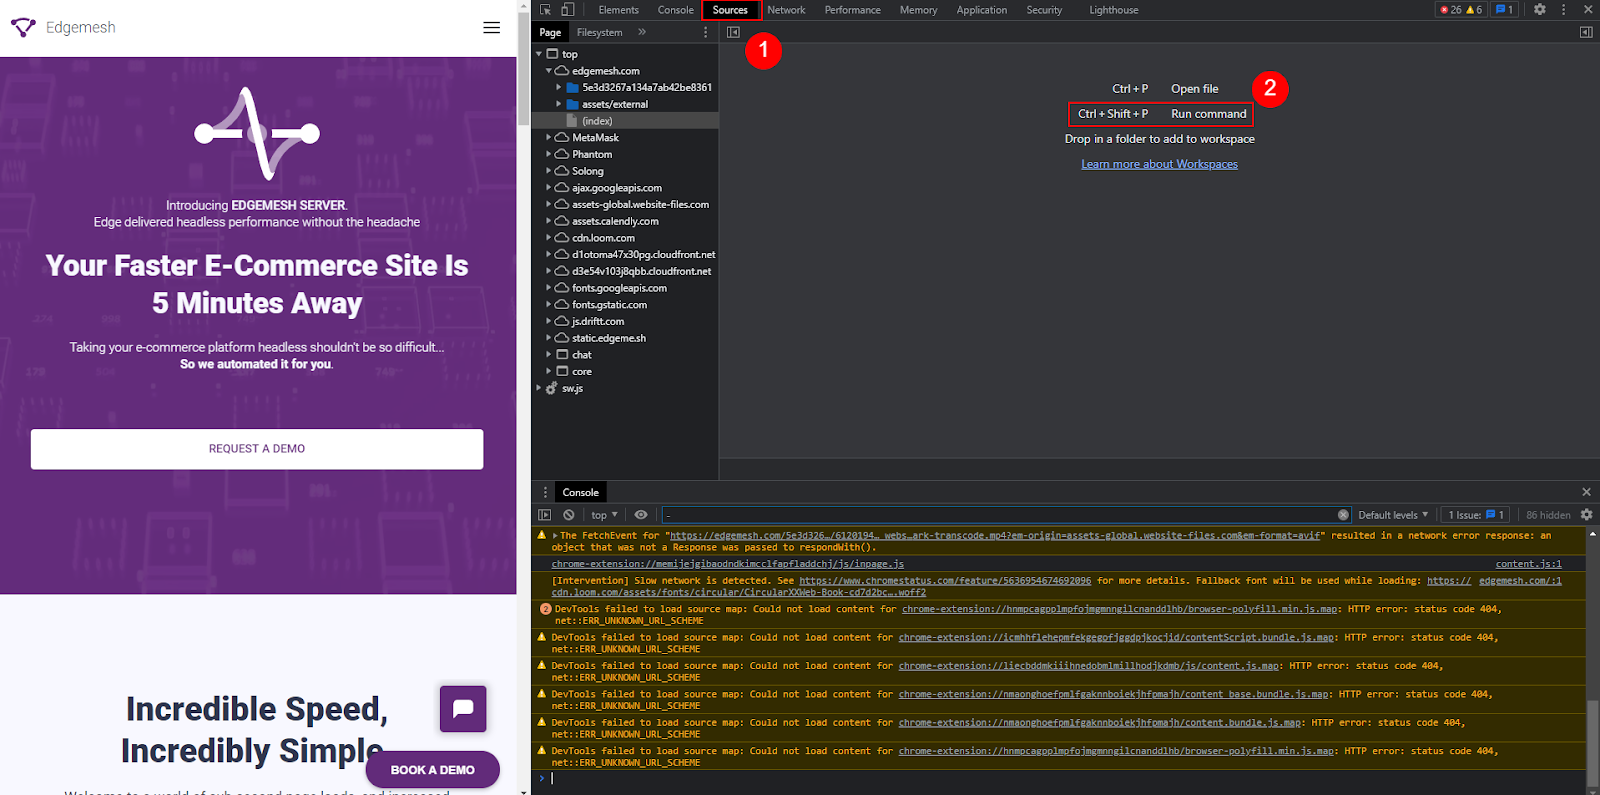Switch to the Network tab
The height and width of the screenshot is (795, 1600).
[786, 10]
